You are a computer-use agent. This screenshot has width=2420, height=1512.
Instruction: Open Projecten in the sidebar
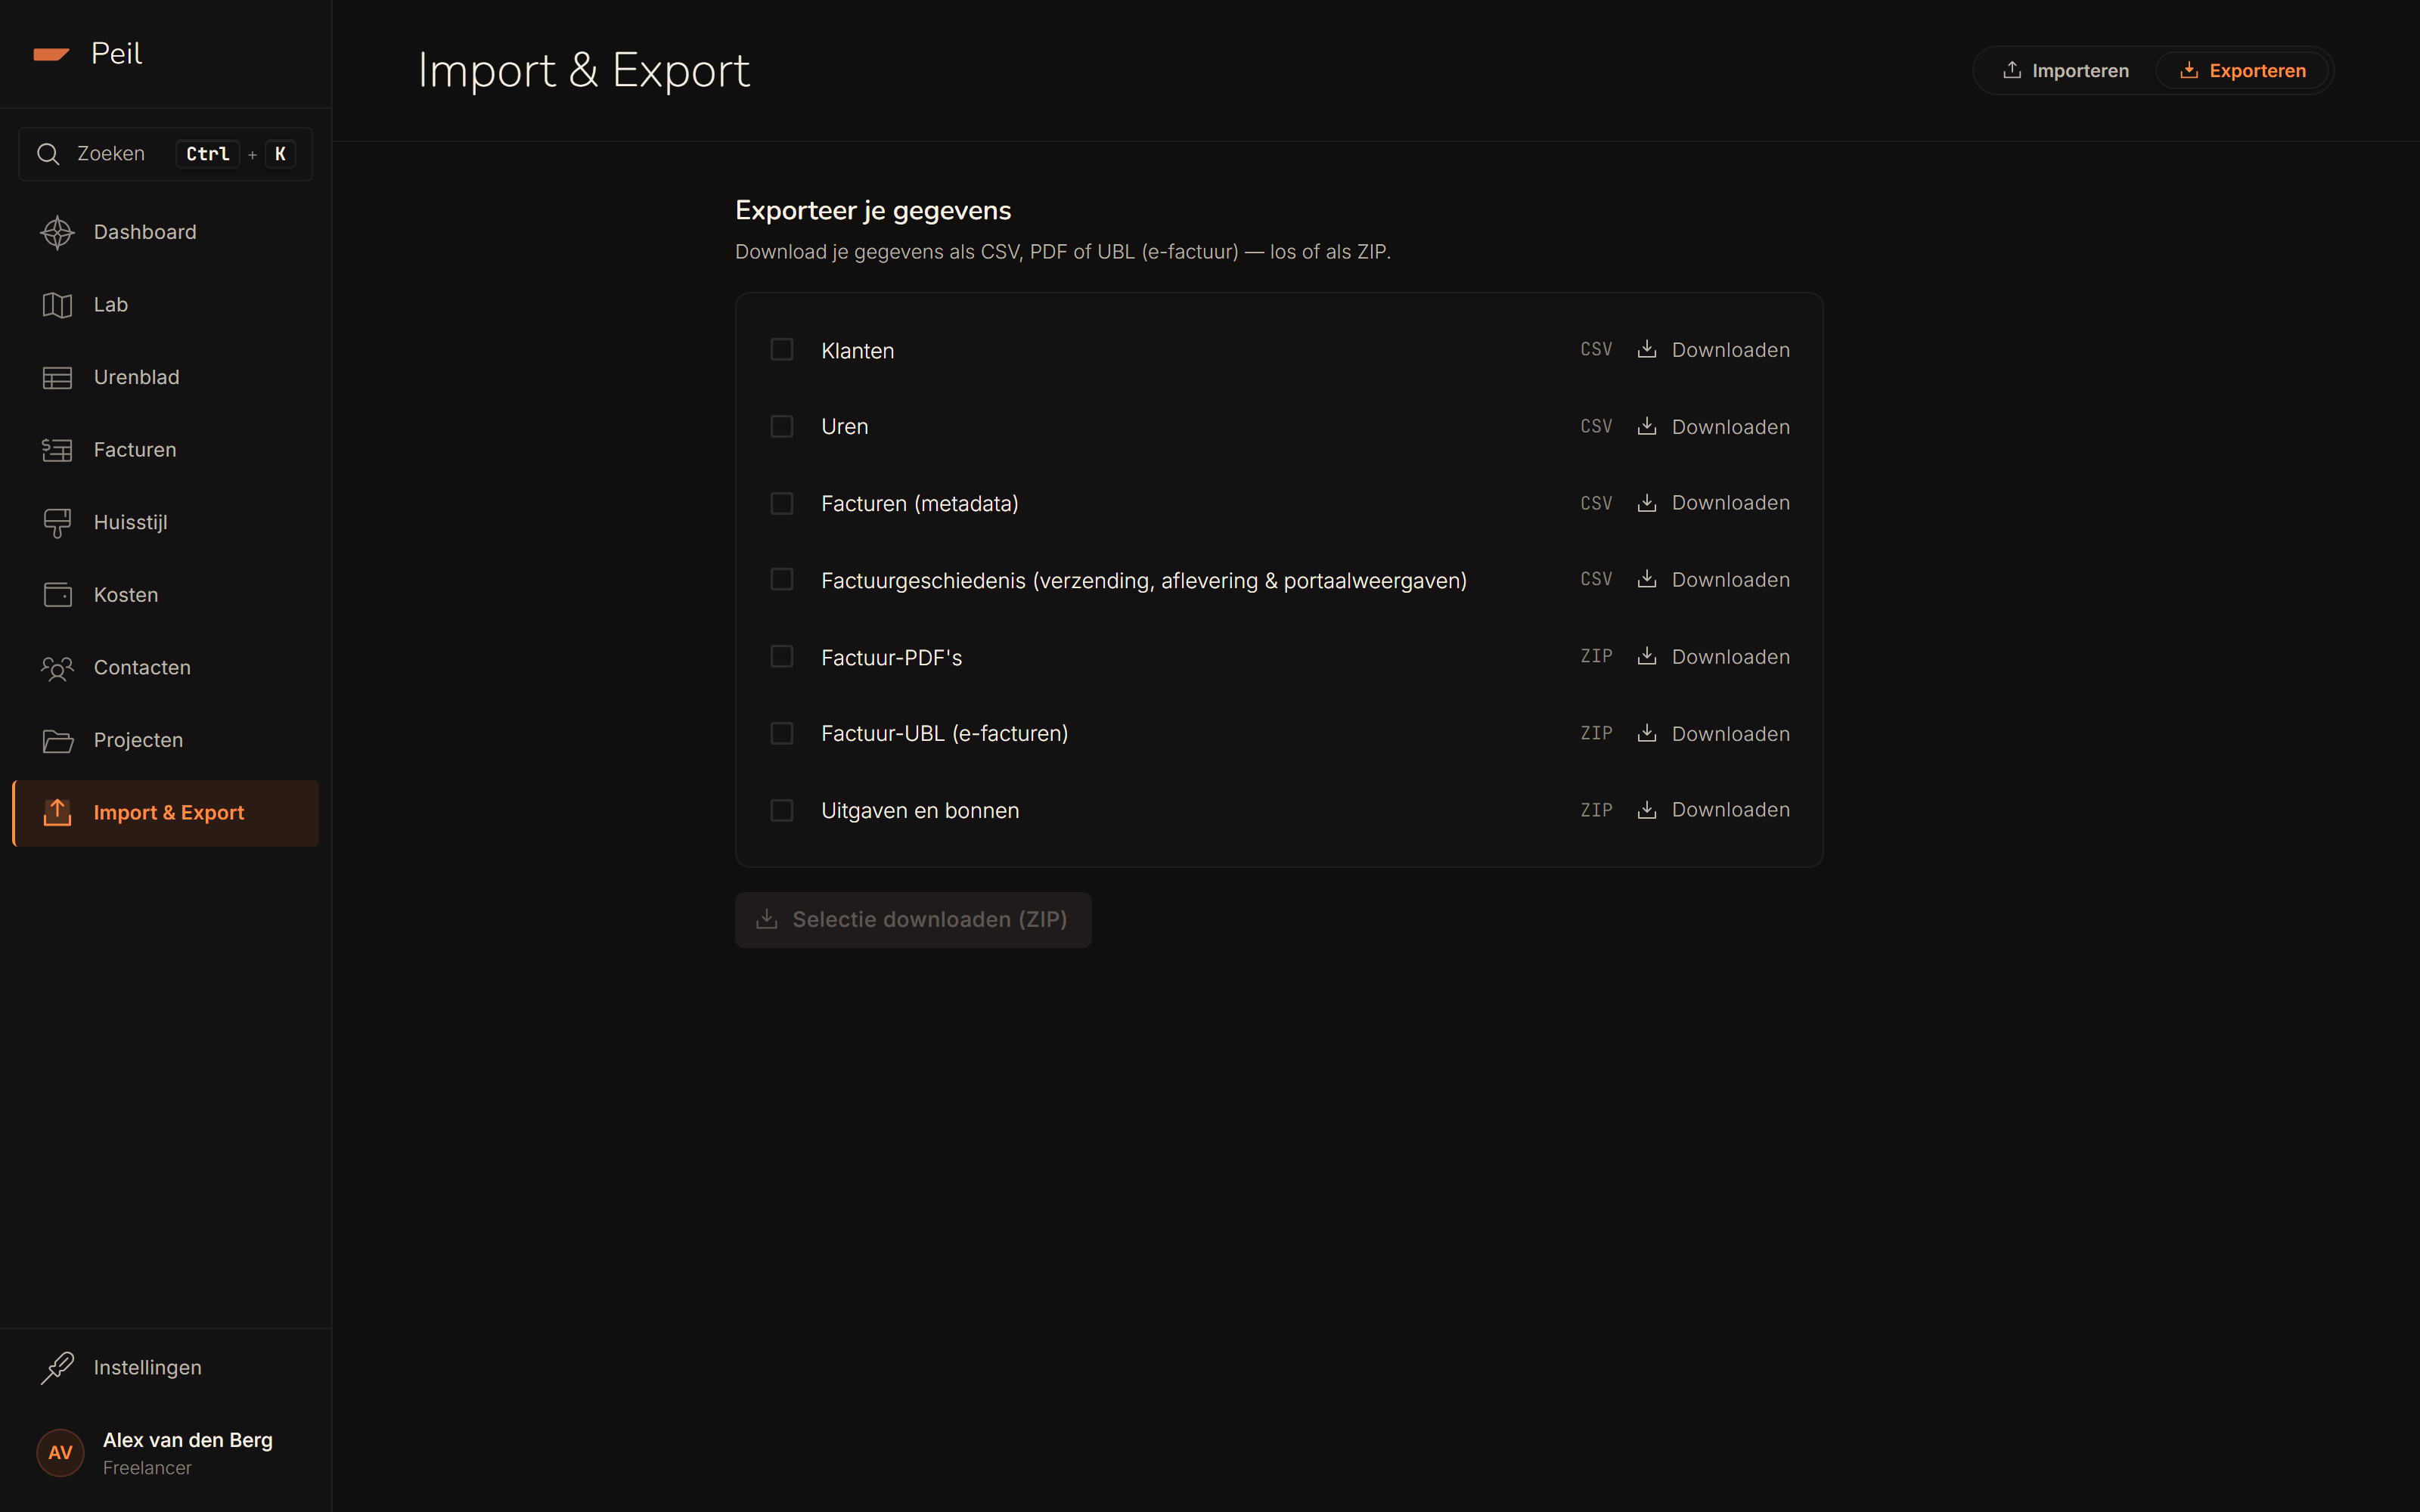[166, 741]
